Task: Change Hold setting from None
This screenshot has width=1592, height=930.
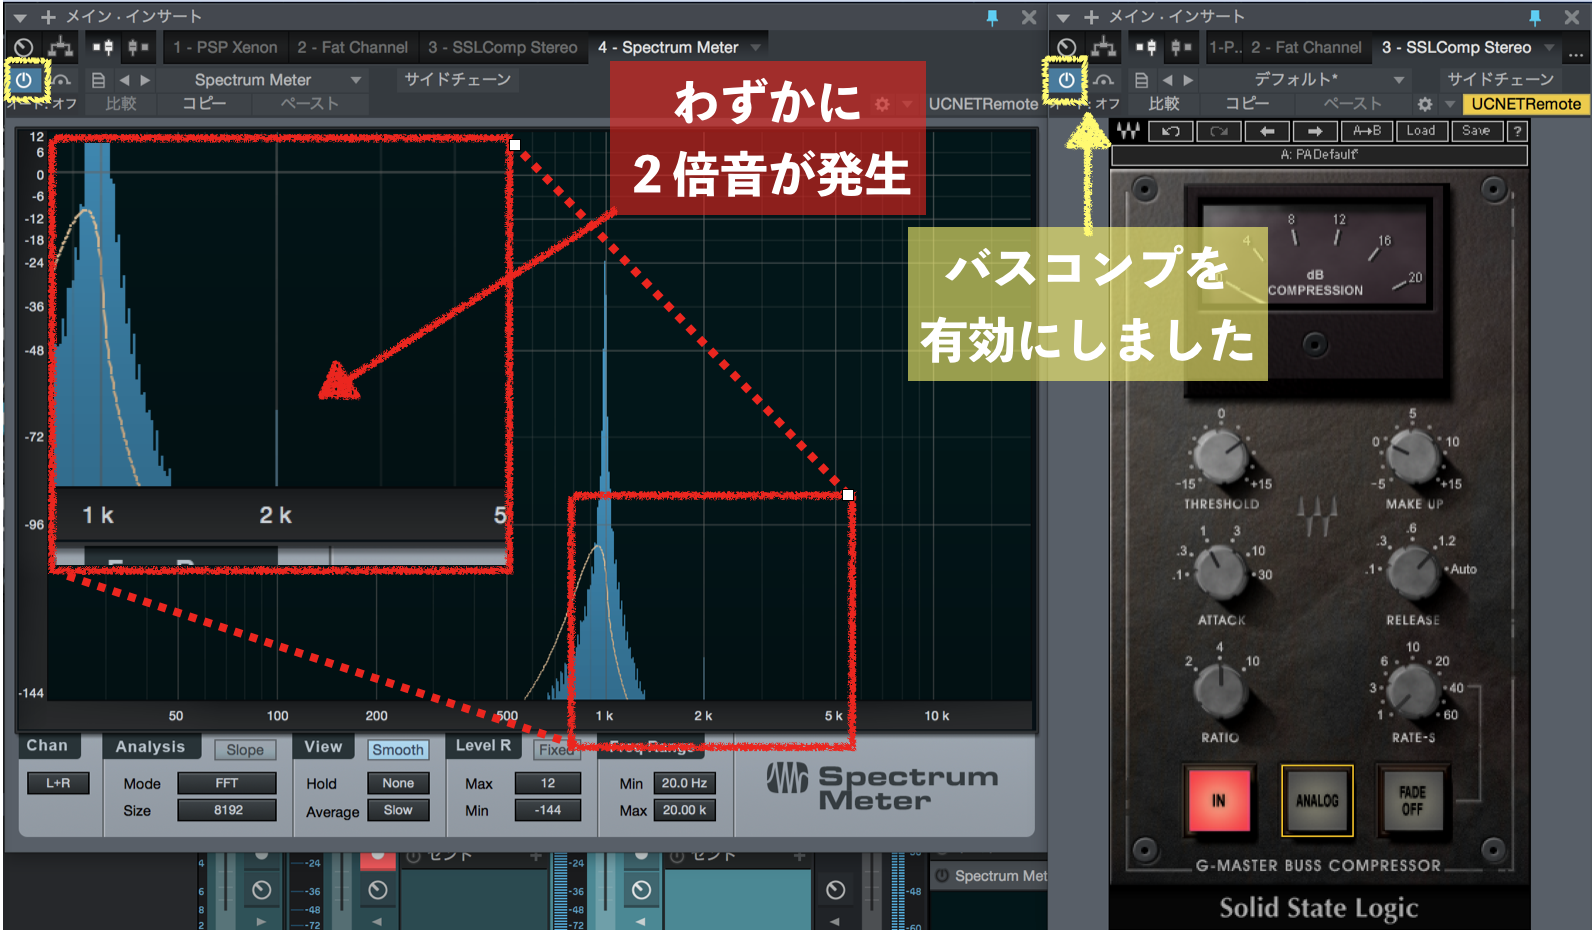Action: pos(398,783)
